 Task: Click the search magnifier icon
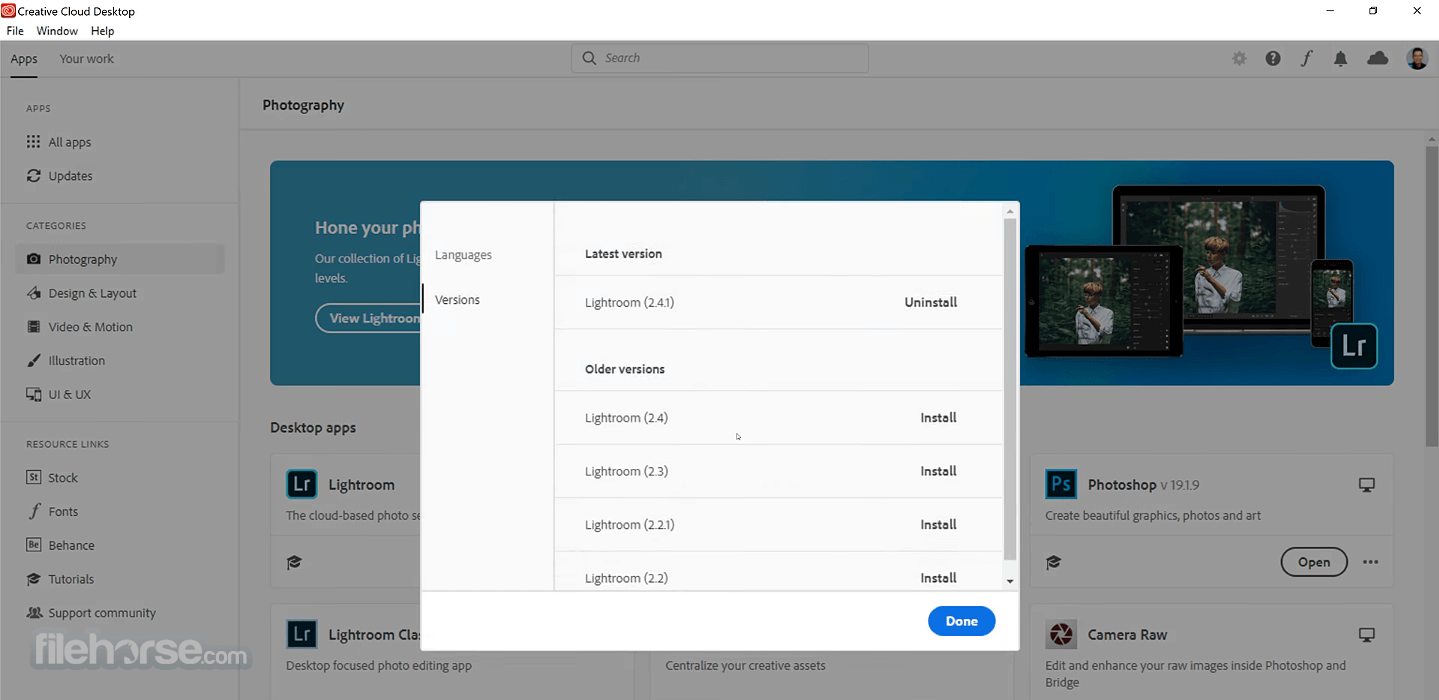[589, 58]
